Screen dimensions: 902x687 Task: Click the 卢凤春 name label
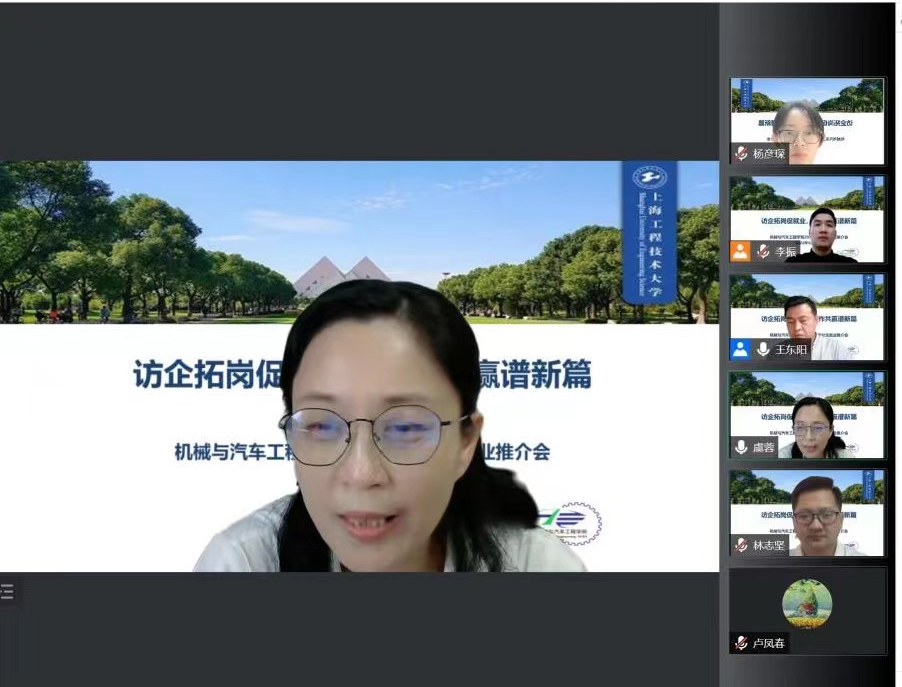coord(769,643)
